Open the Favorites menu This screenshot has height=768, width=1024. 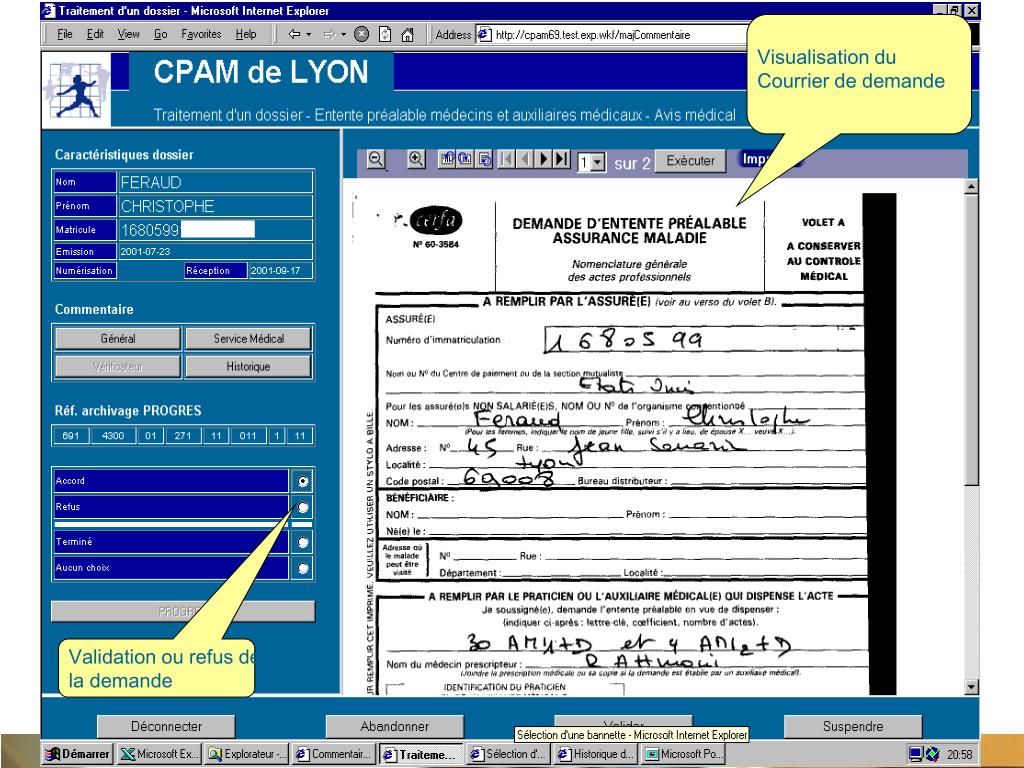coord(201,34)
